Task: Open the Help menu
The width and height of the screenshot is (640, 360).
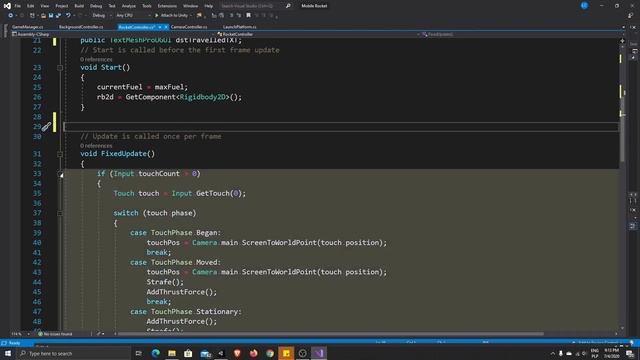Action: [209, 6]
